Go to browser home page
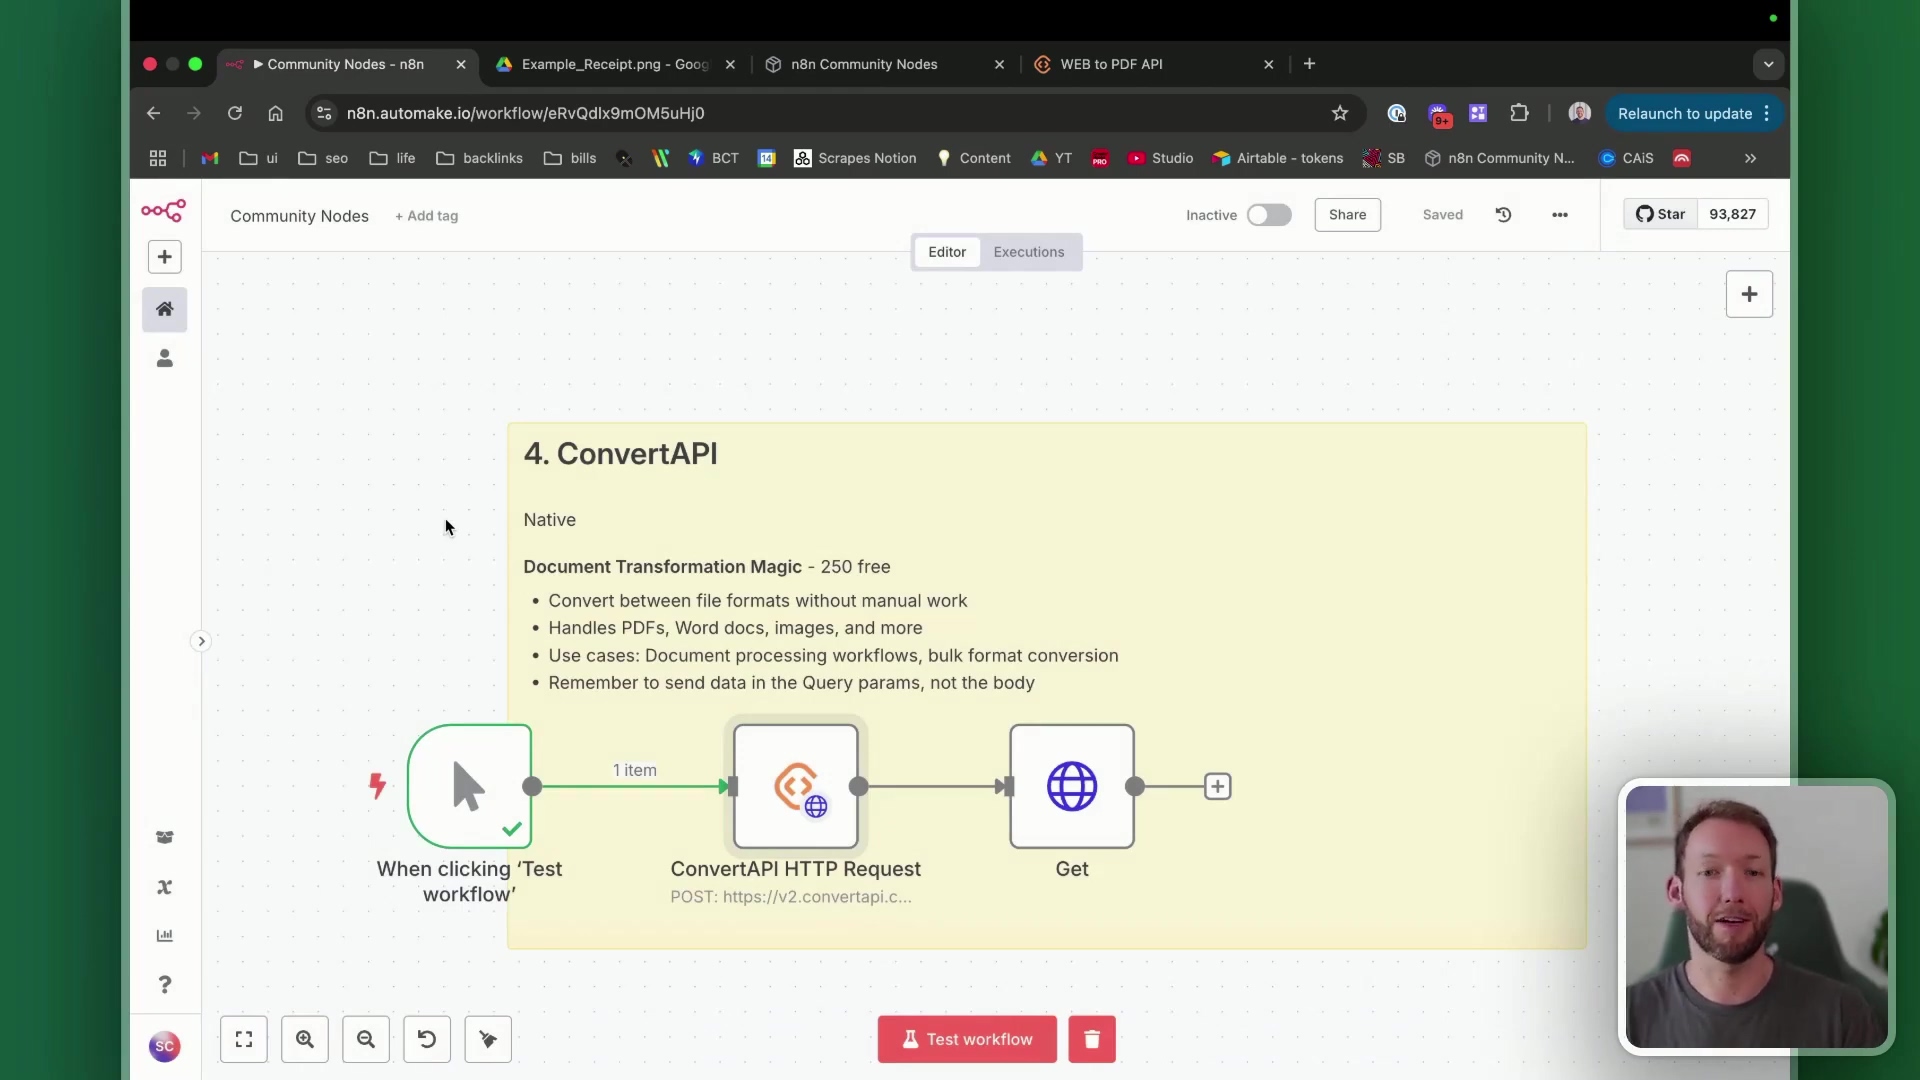Viewport: 1920px width, 1080px height. tap(276, 113)
